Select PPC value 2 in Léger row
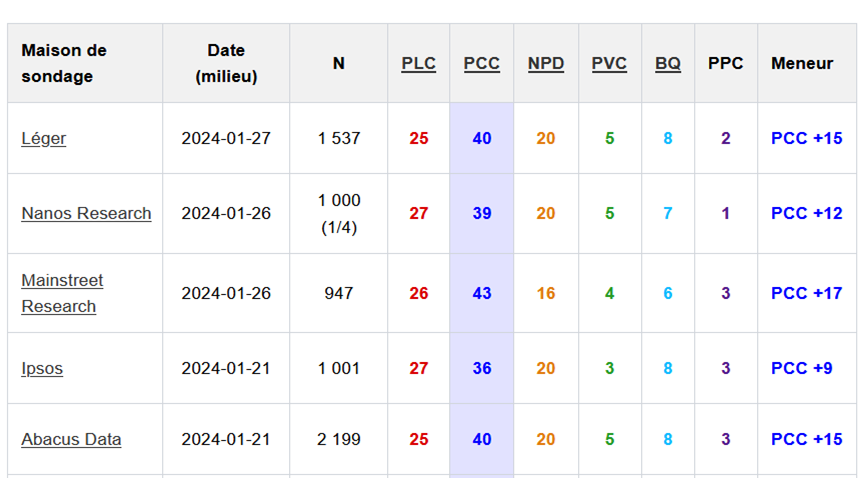This screenshot has width=864, height=478. (x=726, y=138)
